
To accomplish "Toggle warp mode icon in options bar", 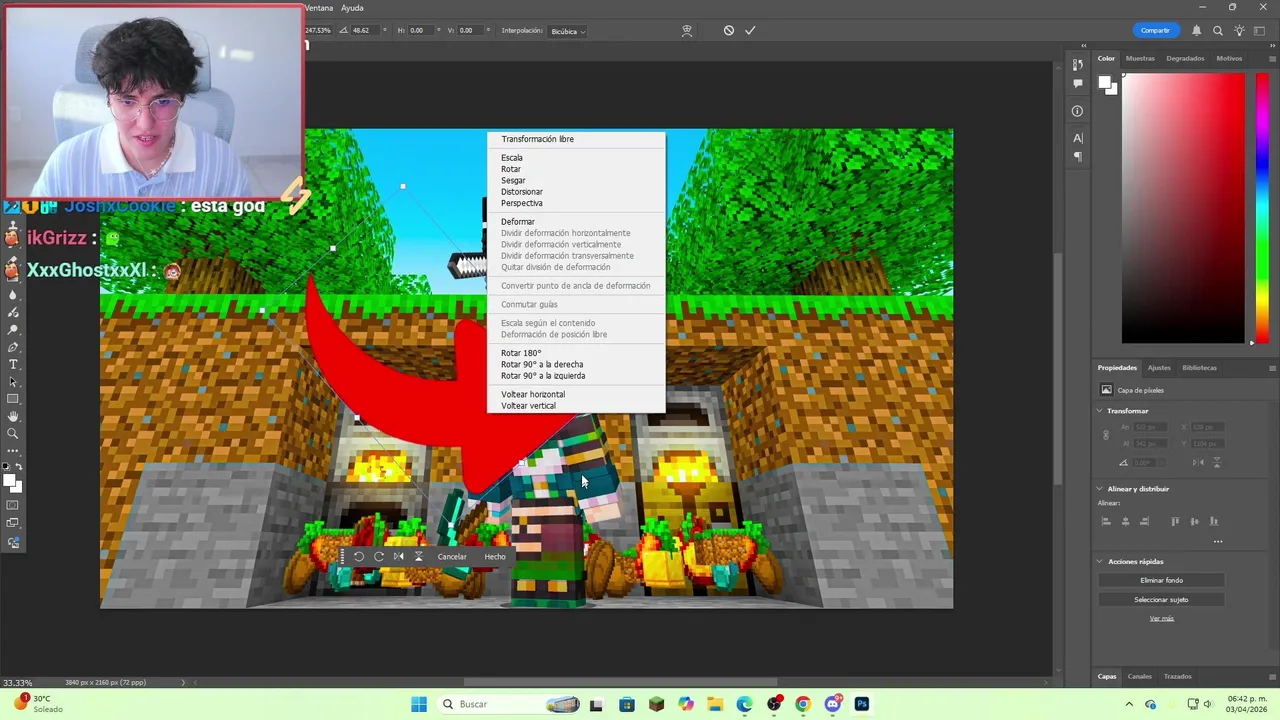I will (x=687, y=30).
